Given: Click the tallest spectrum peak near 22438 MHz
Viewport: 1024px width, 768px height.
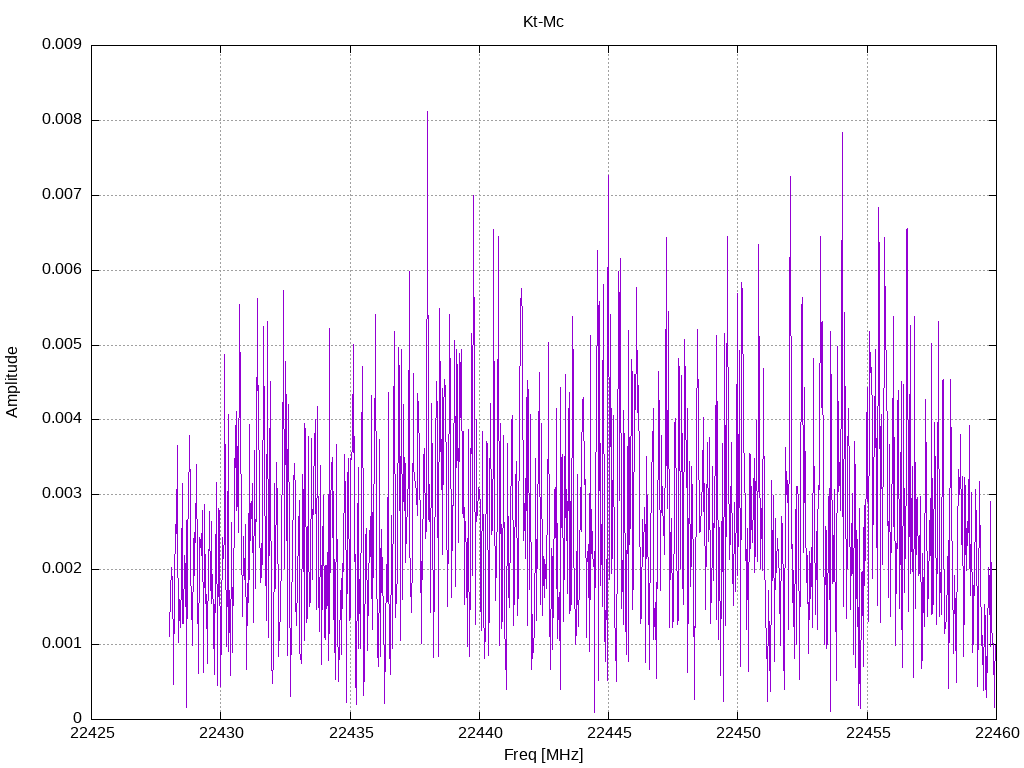Looking at the screenshot, I should (x=427, y=113).
